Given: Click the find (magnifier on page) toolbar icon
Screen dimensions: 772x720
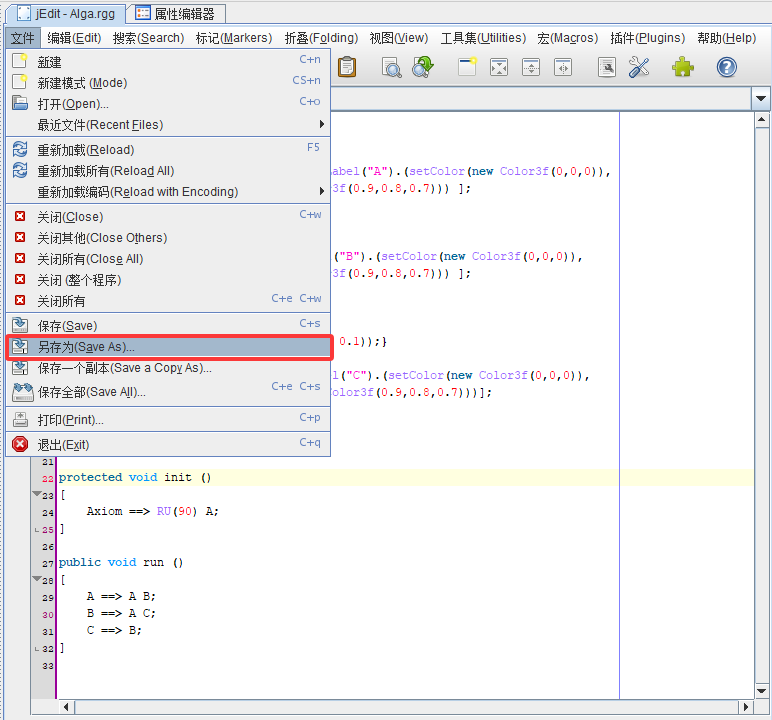Looking at the screenshot, I should point(391,67).
